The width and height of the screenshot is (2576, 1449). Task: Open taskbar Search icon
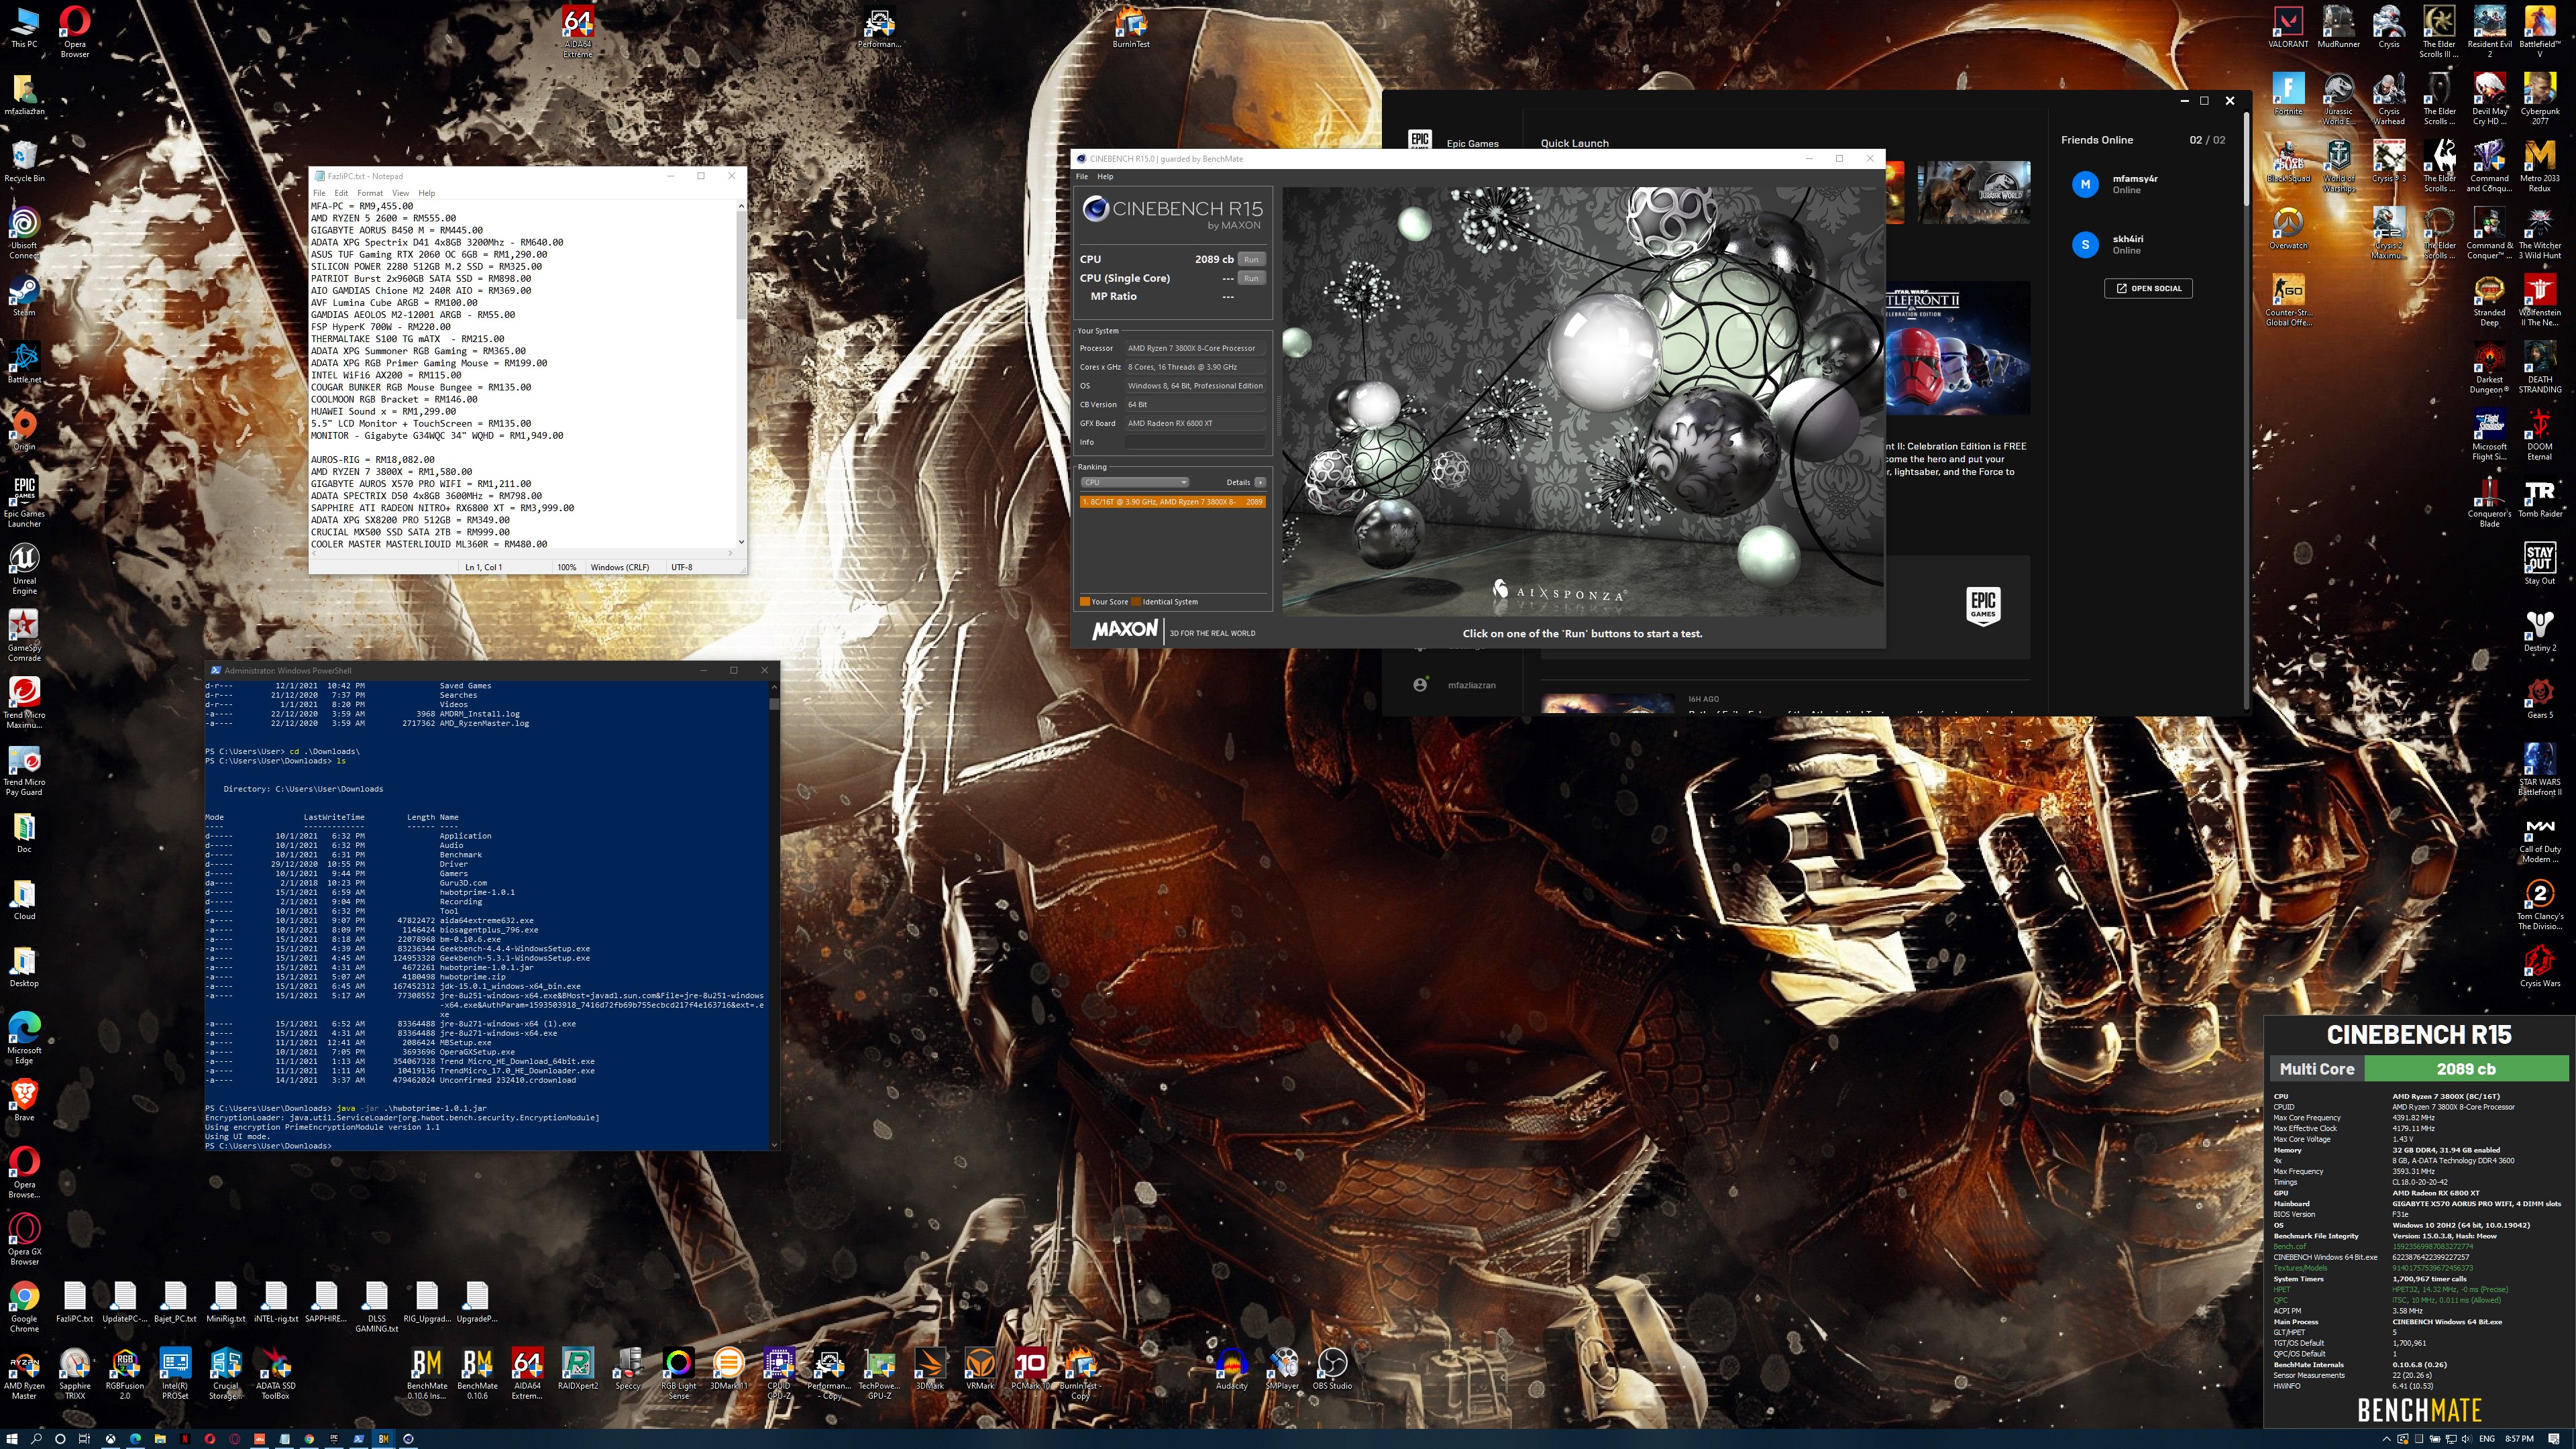pyautogui.click(x=36, y=1439)
